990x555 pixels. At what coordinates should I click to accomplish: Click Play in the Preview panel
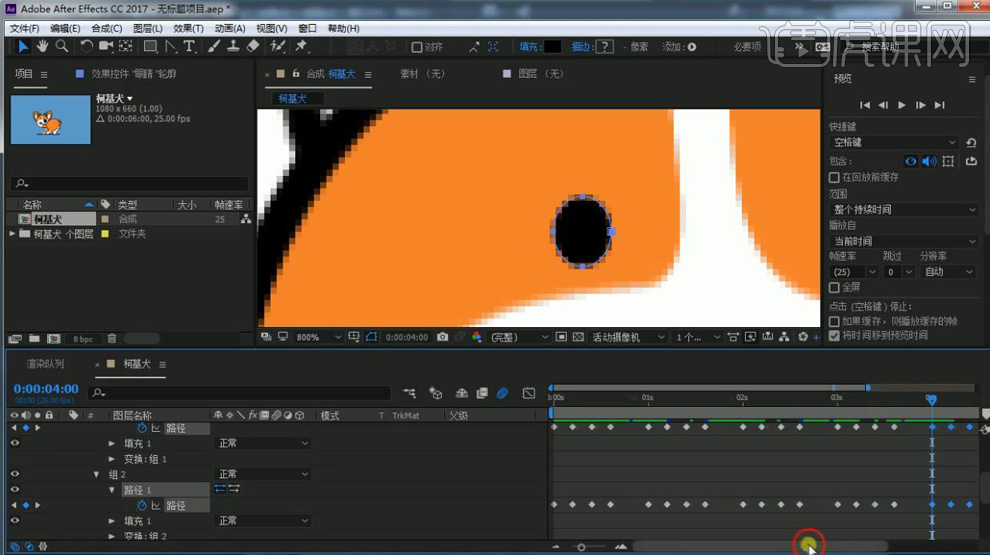coord(902,105)
